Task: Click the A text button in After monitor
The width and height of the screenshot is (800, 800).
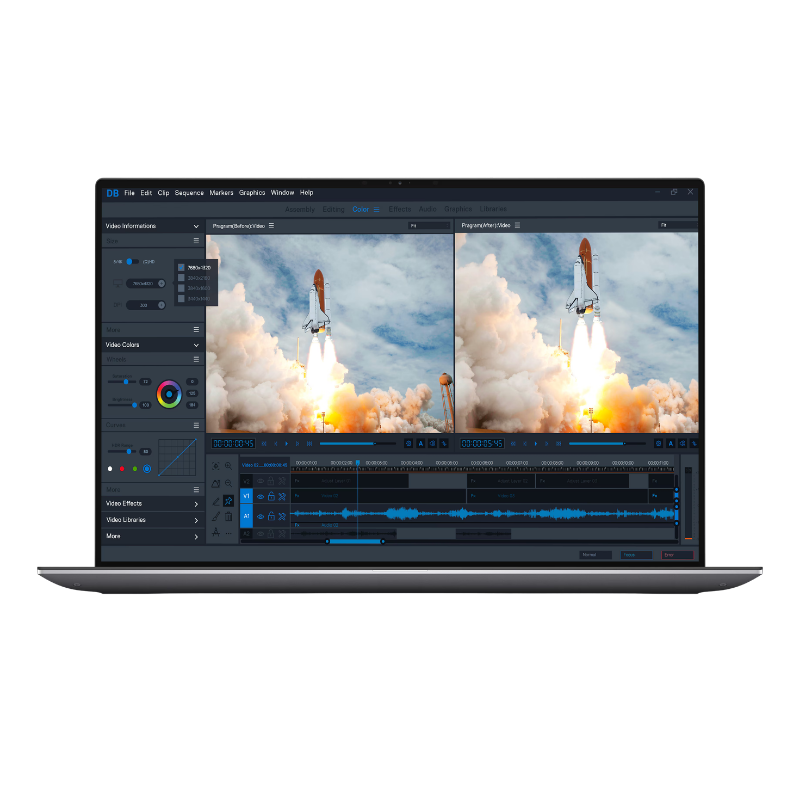Action: 671,443
